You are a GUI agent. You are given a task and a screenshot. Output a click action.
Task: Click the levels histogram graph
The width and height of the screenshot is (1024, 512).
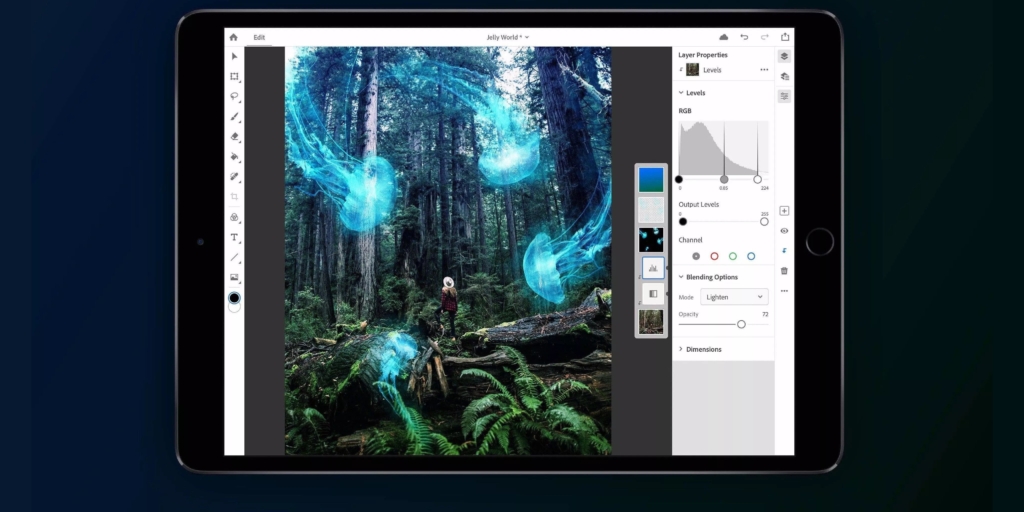point(724,148)
